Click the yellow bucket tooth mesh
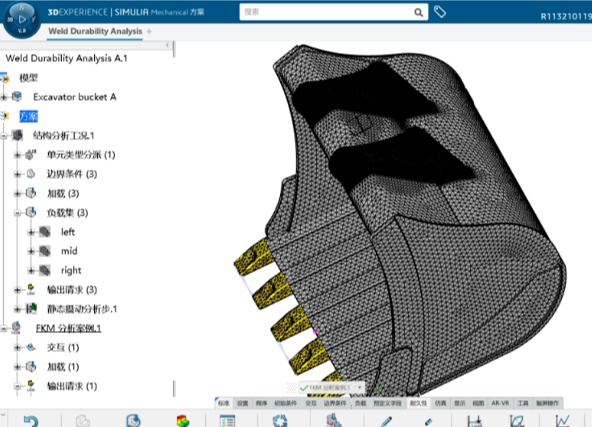The image size is (592, 427). pyautogui.click(x=255, y=257)
